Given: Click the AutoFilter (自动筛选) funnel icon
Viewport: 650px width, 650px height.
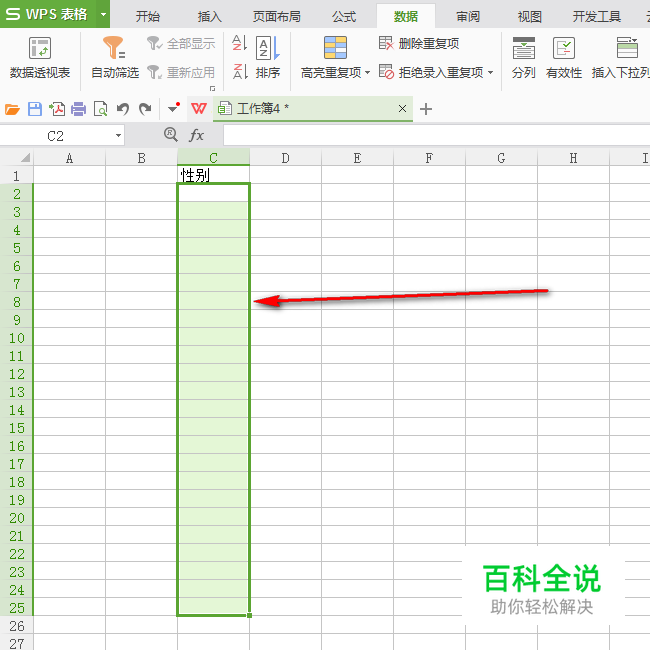Looking at the screenshot, I should tap(114, 47).
